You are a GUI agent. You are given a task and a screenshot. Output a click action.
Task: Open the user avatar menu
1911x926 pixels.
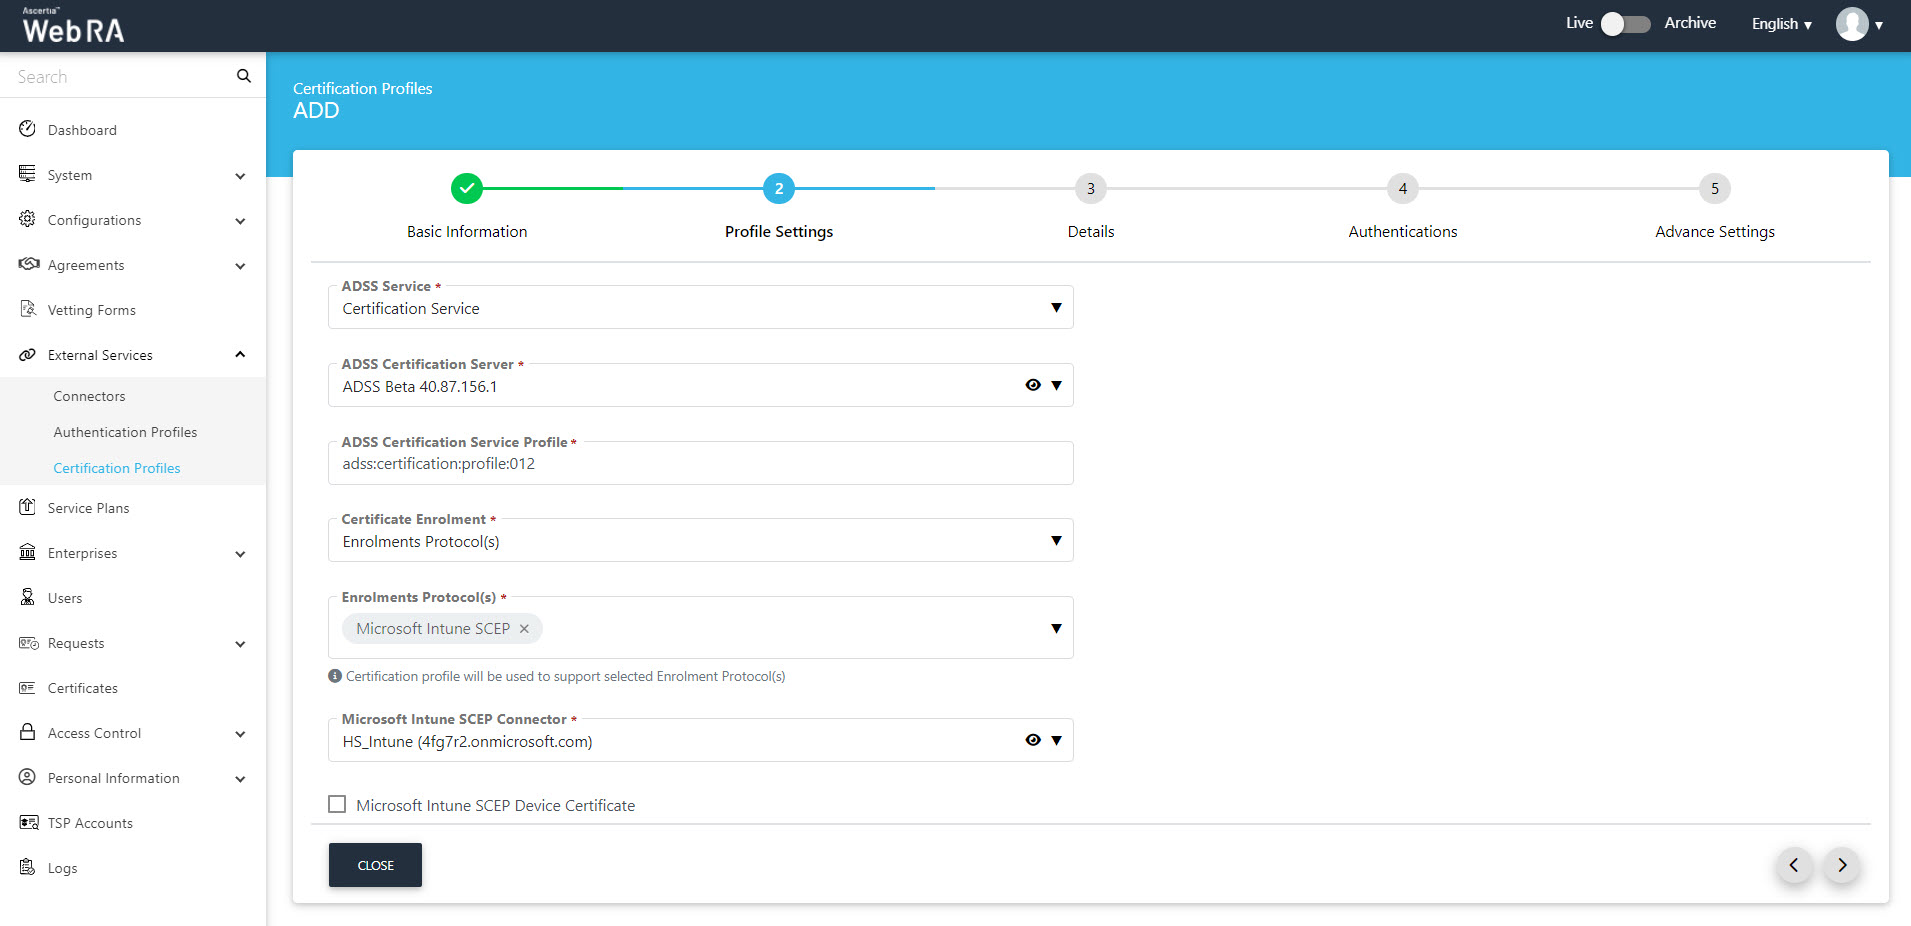click(x=1859, y=24)
